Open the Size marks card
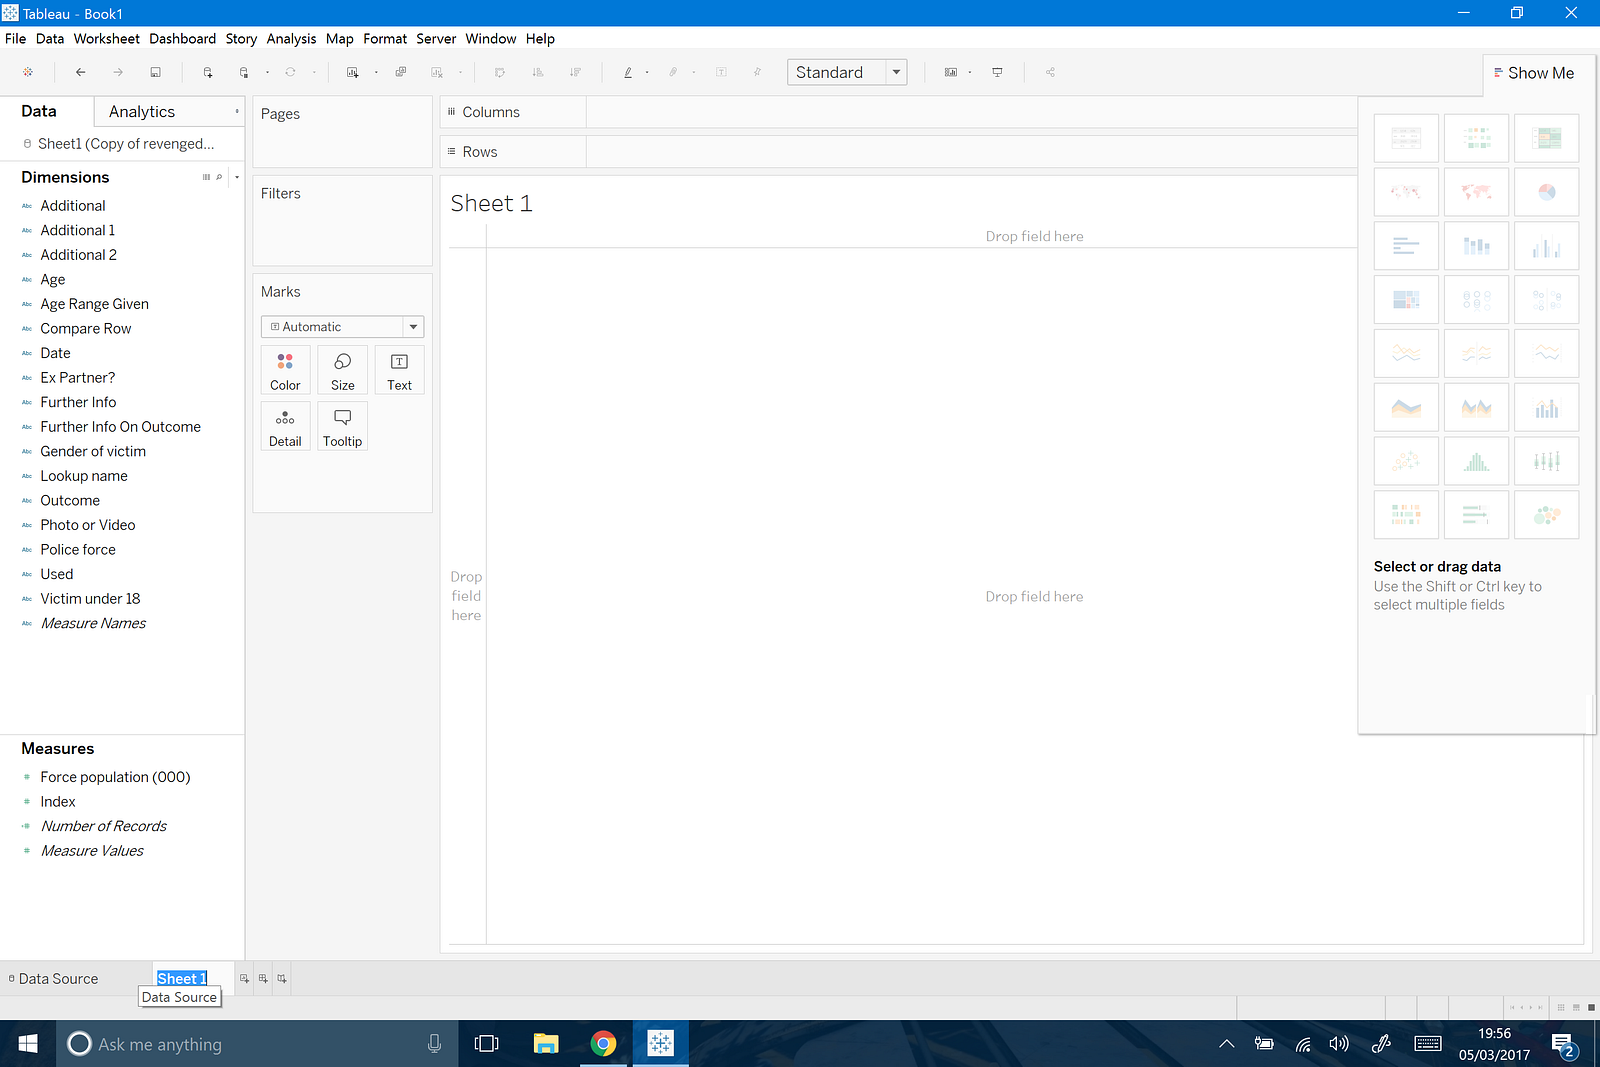 pyautogui.click(x=342, y=370)
